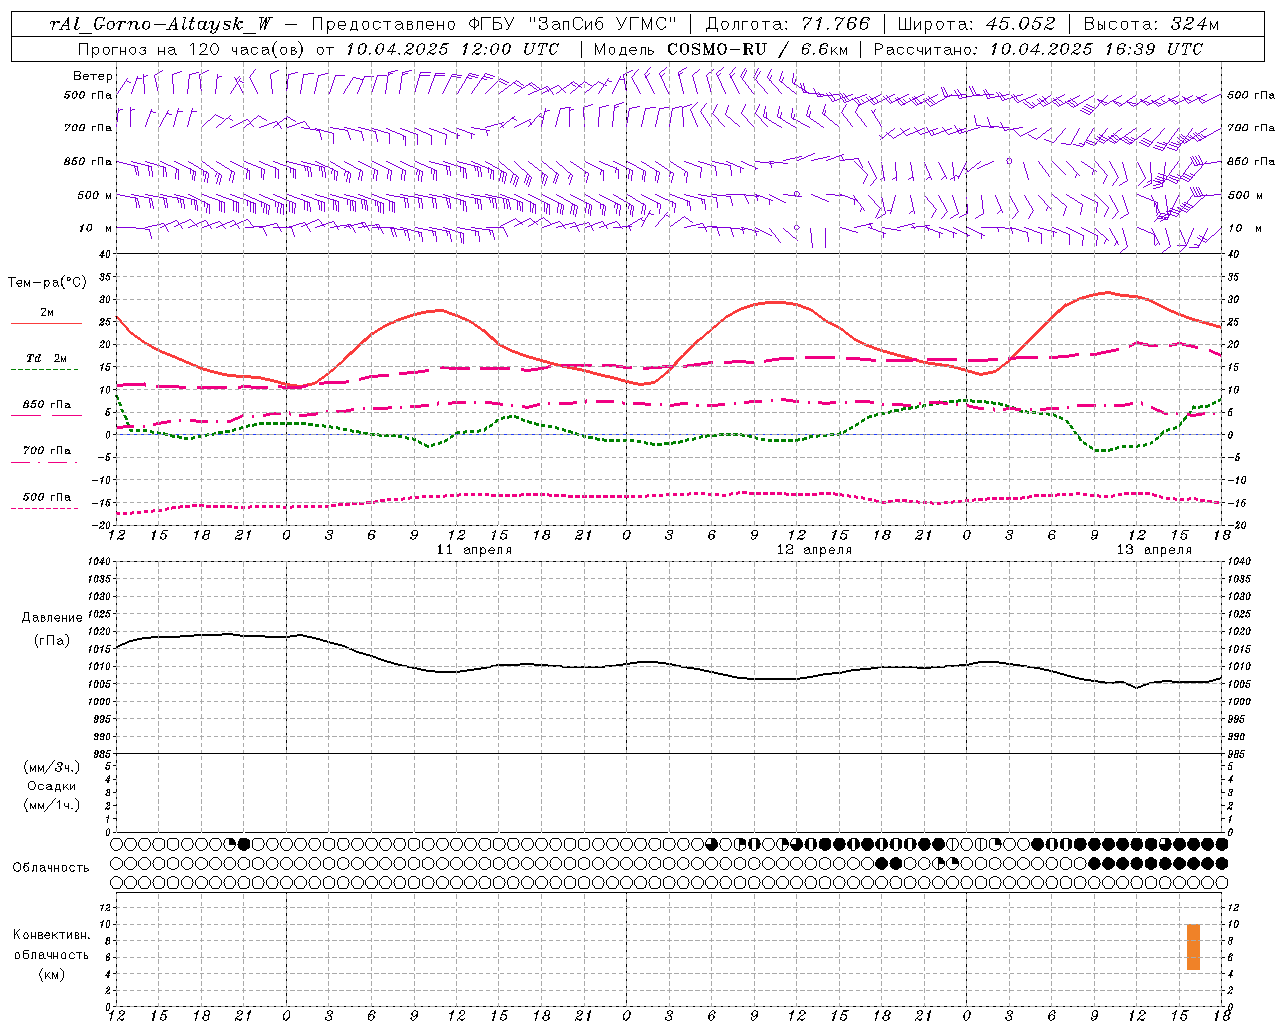The height and width of the screenshot is (1024, 1280).
Task: Select the latitude value Широта: 45.052
Action: (977, 24)
